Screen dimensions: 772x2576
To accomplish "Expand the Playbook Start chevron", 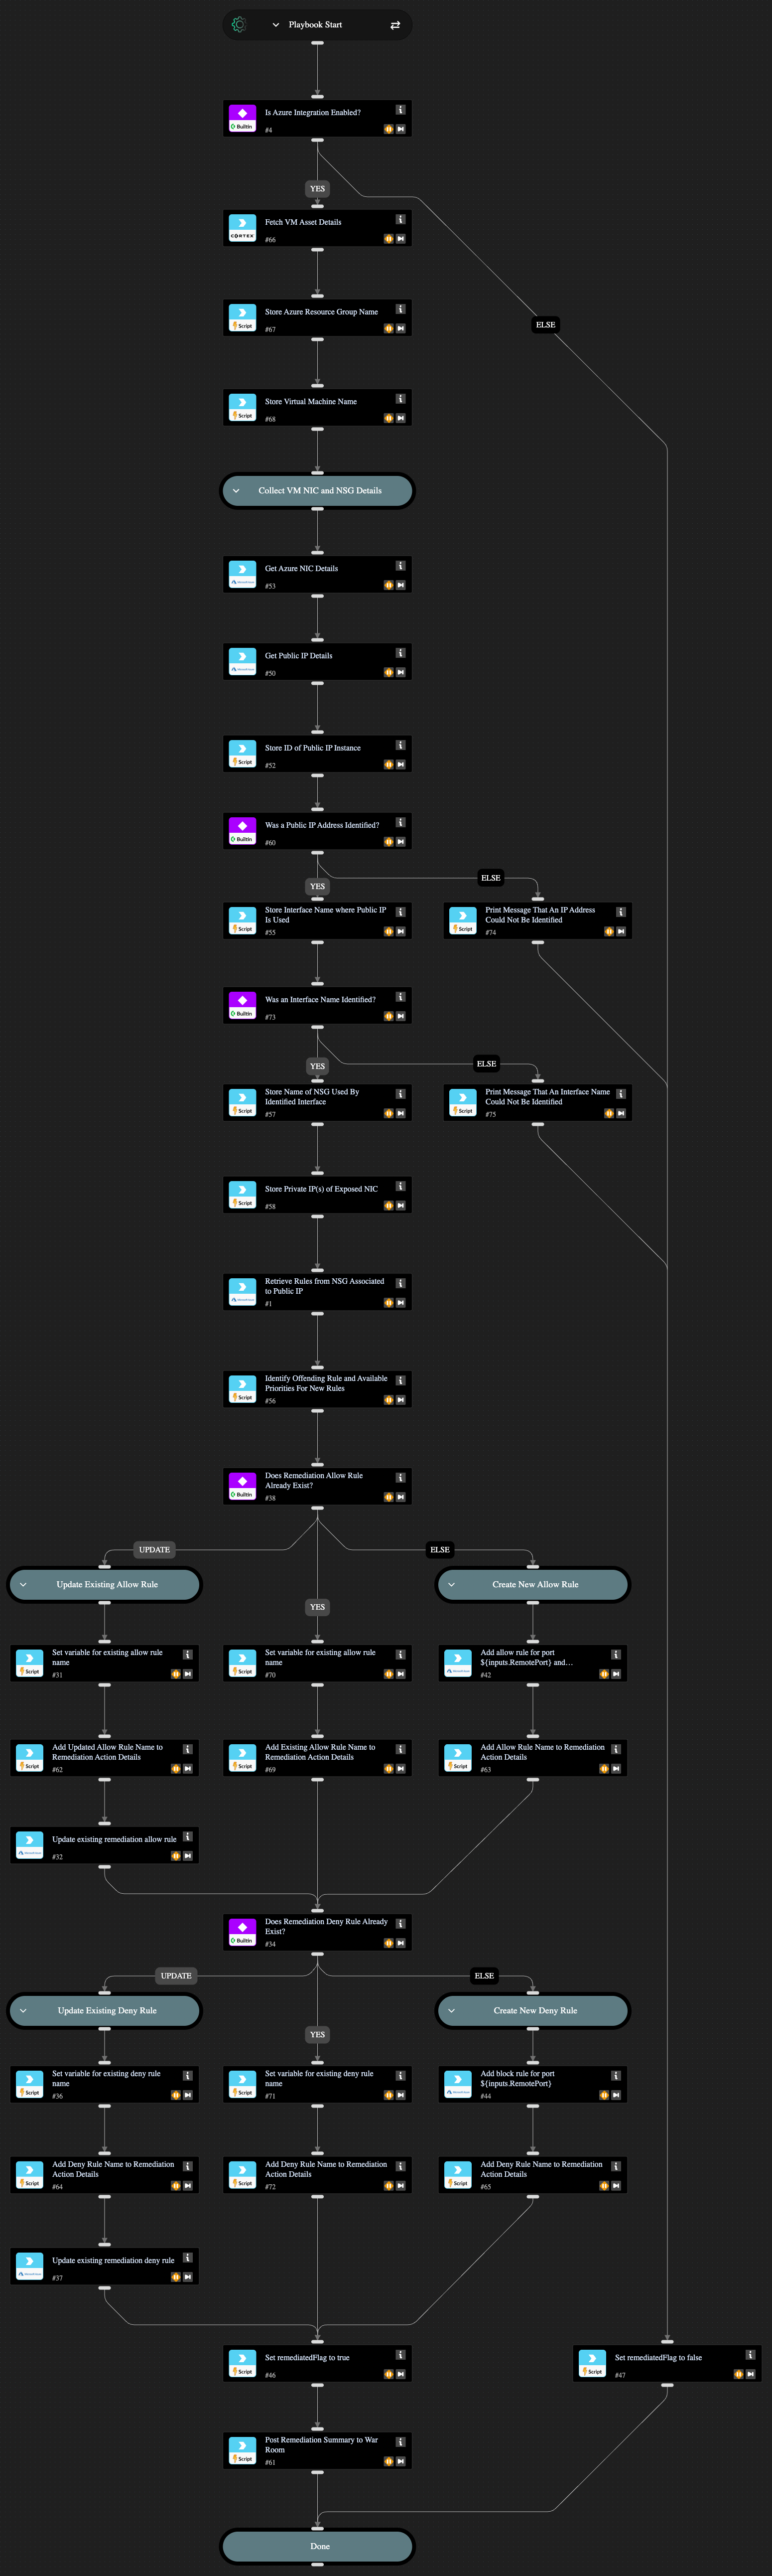I will [276, 25].
